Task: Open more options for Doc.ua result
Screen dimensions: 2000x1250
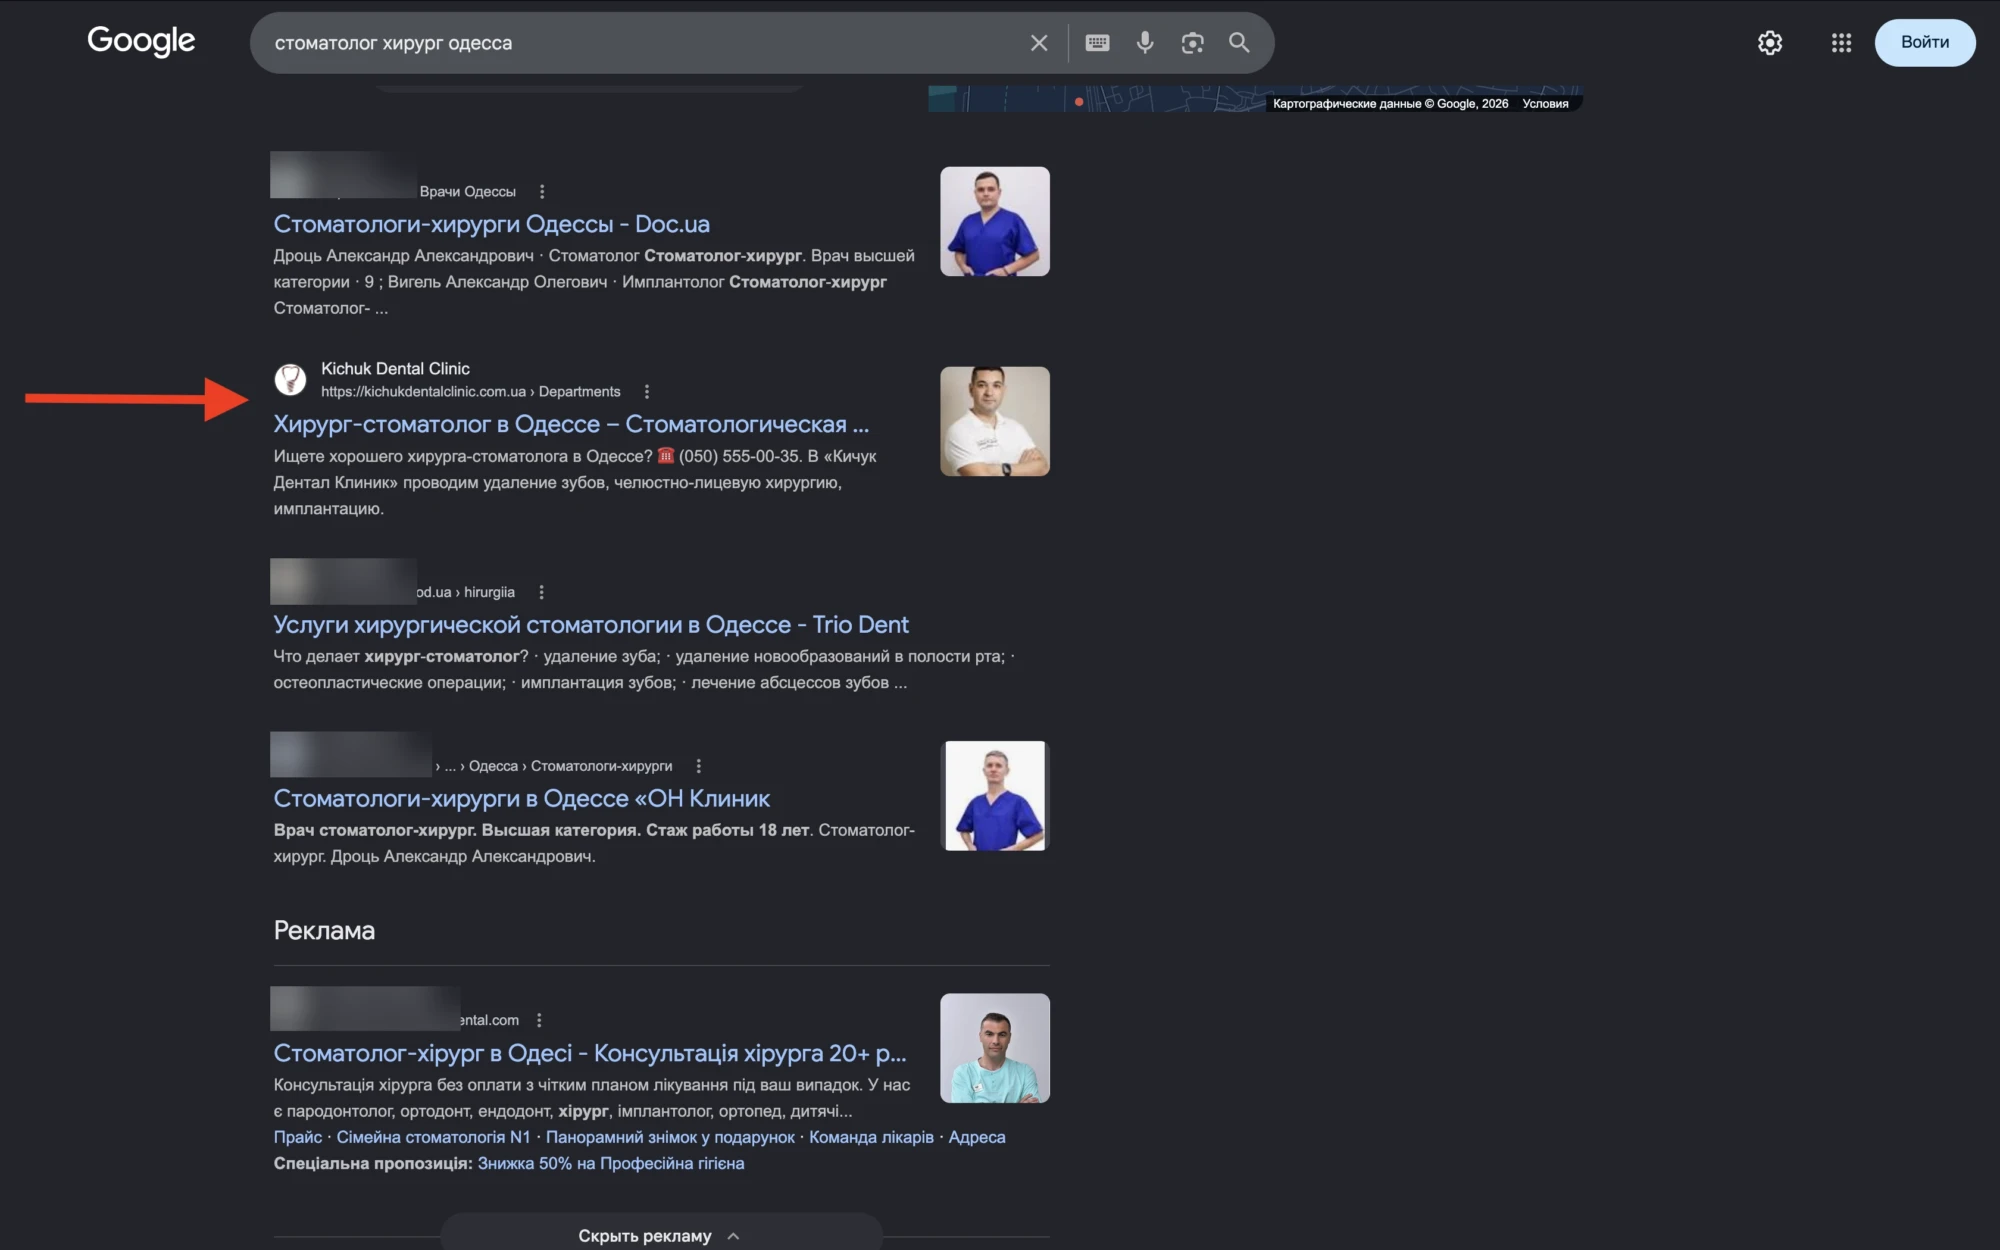Action: (542, 191)
